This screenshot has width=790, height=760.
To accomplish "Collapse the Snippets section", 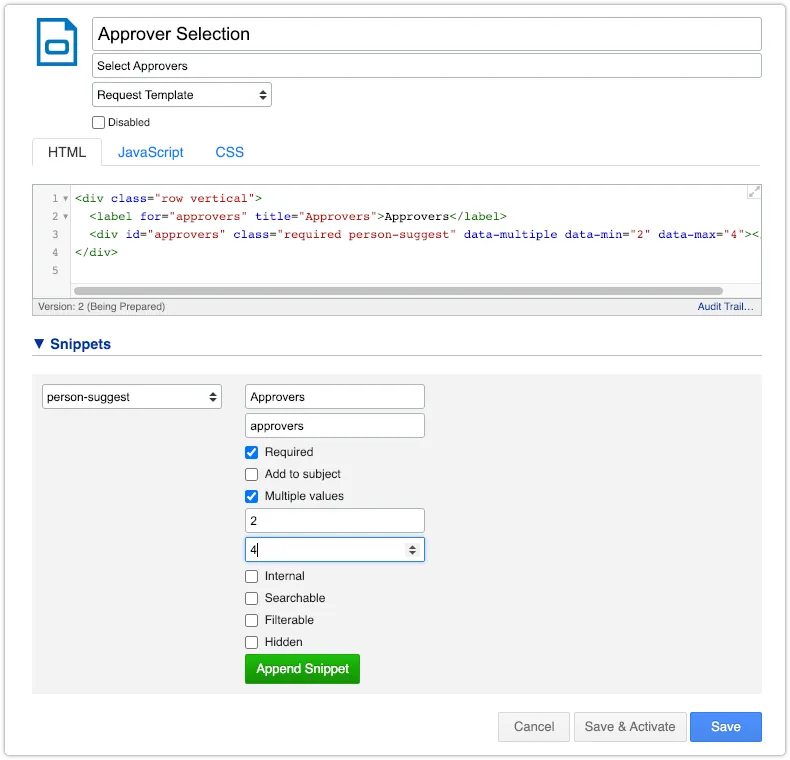I will point(39,344).
